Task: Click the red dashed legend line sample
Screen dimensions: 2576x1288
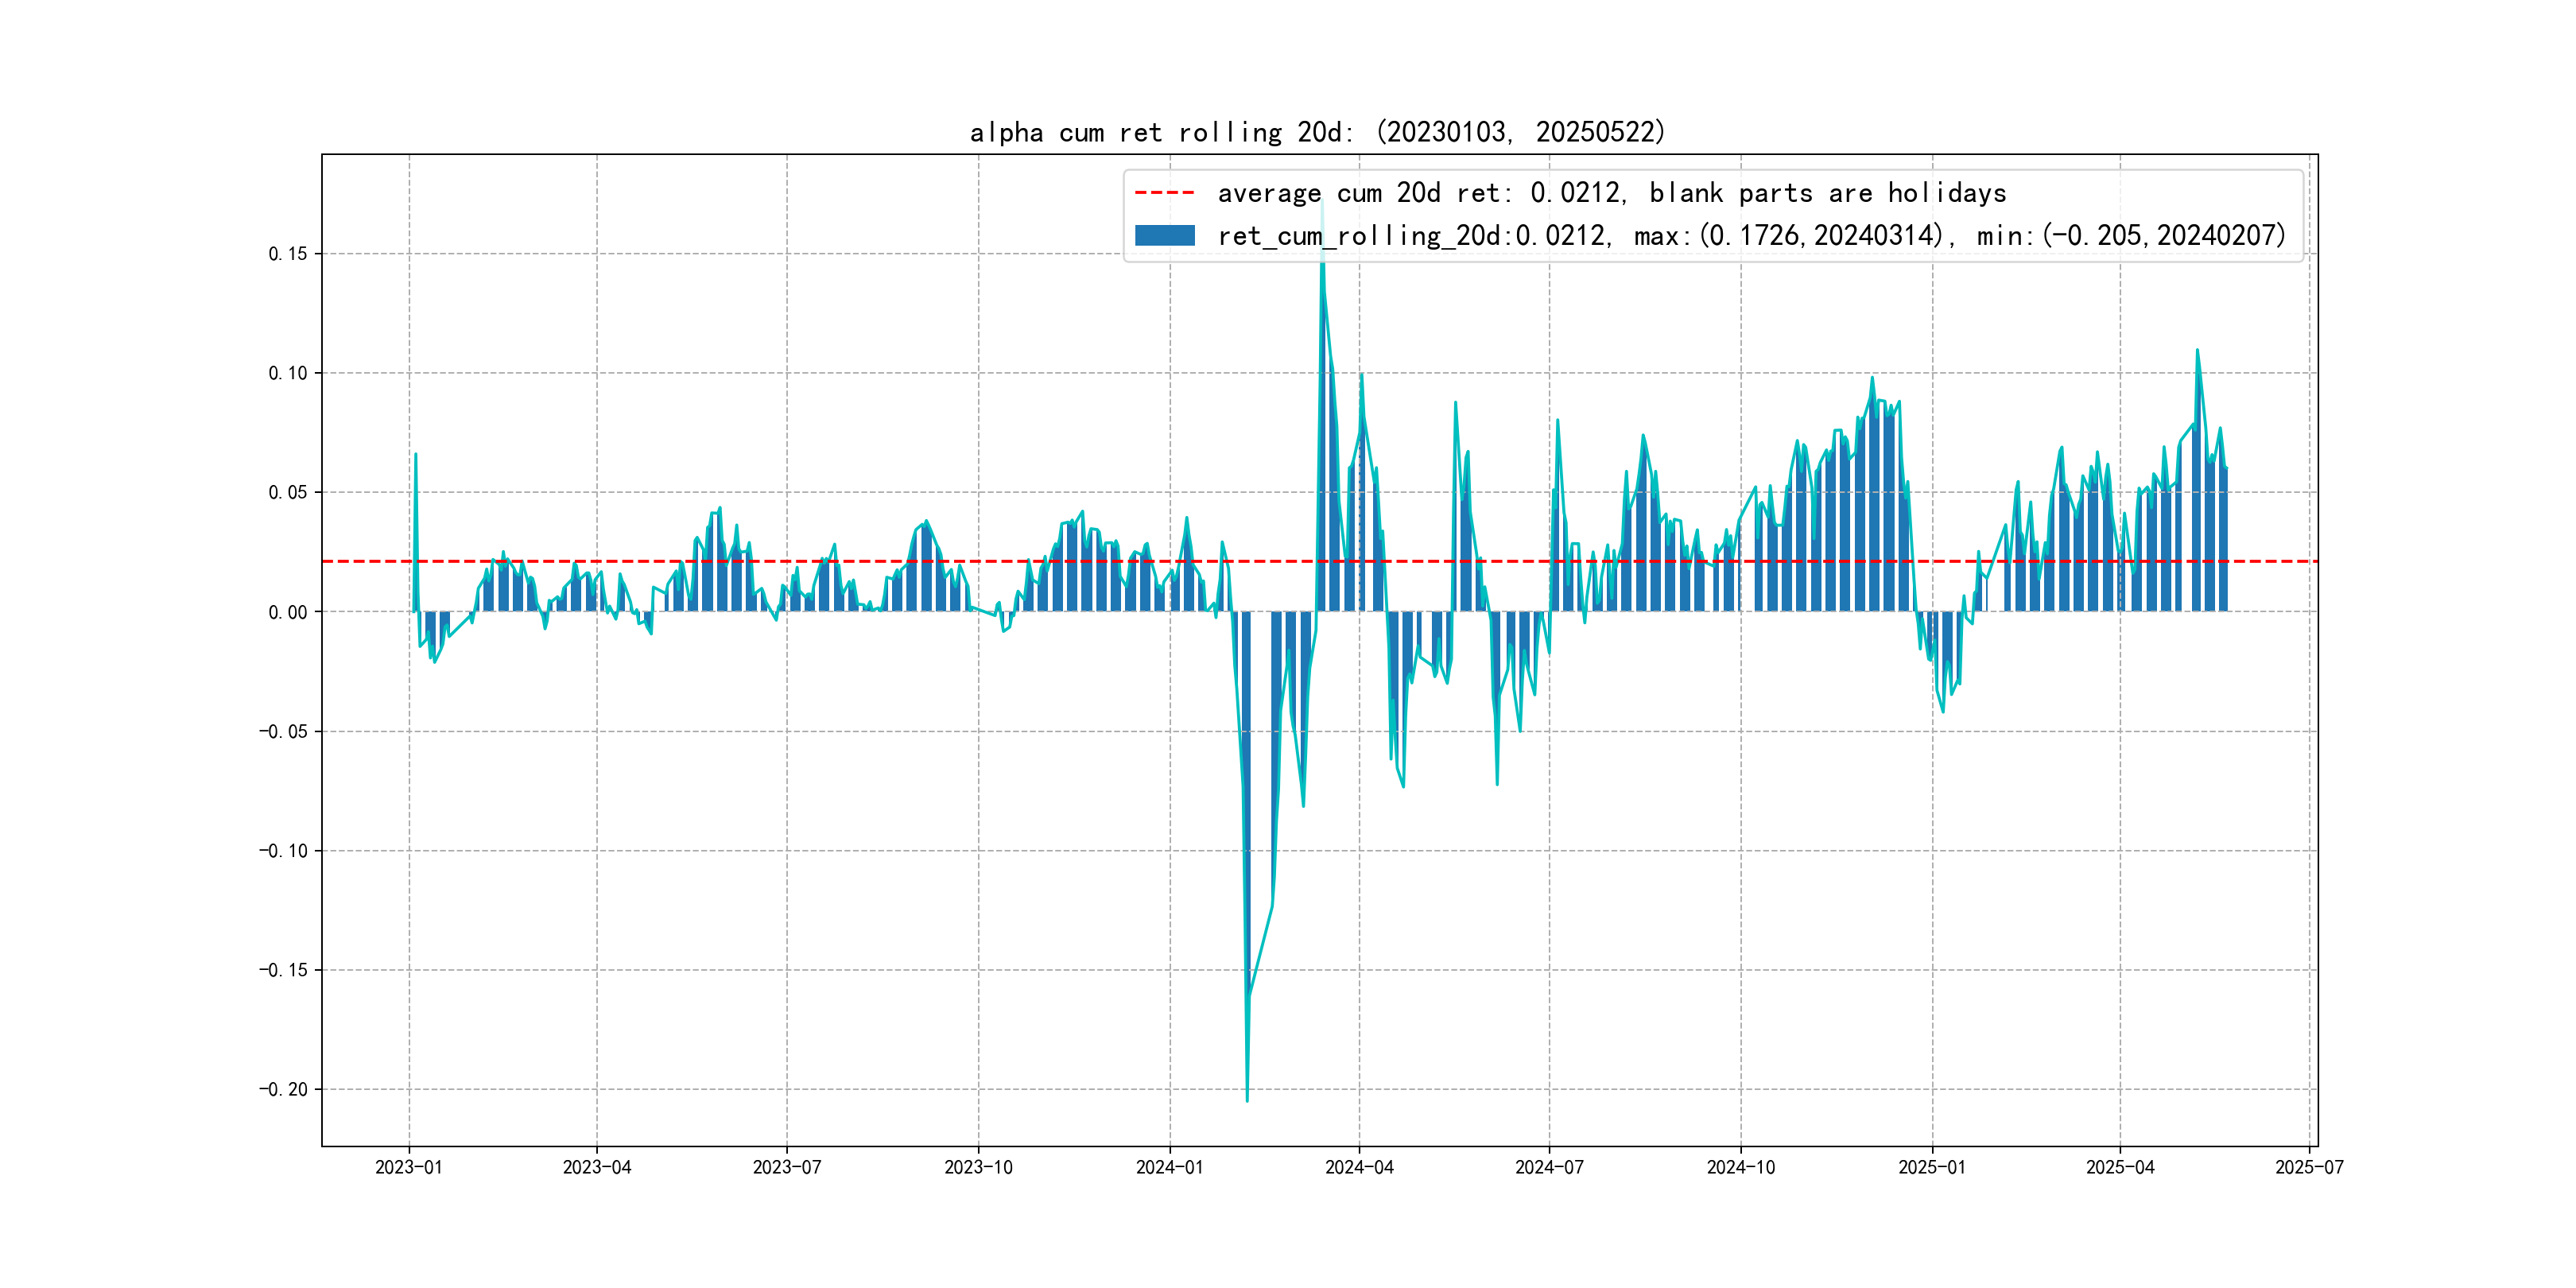Action: pyautogui.click(x=1164, y=193)
